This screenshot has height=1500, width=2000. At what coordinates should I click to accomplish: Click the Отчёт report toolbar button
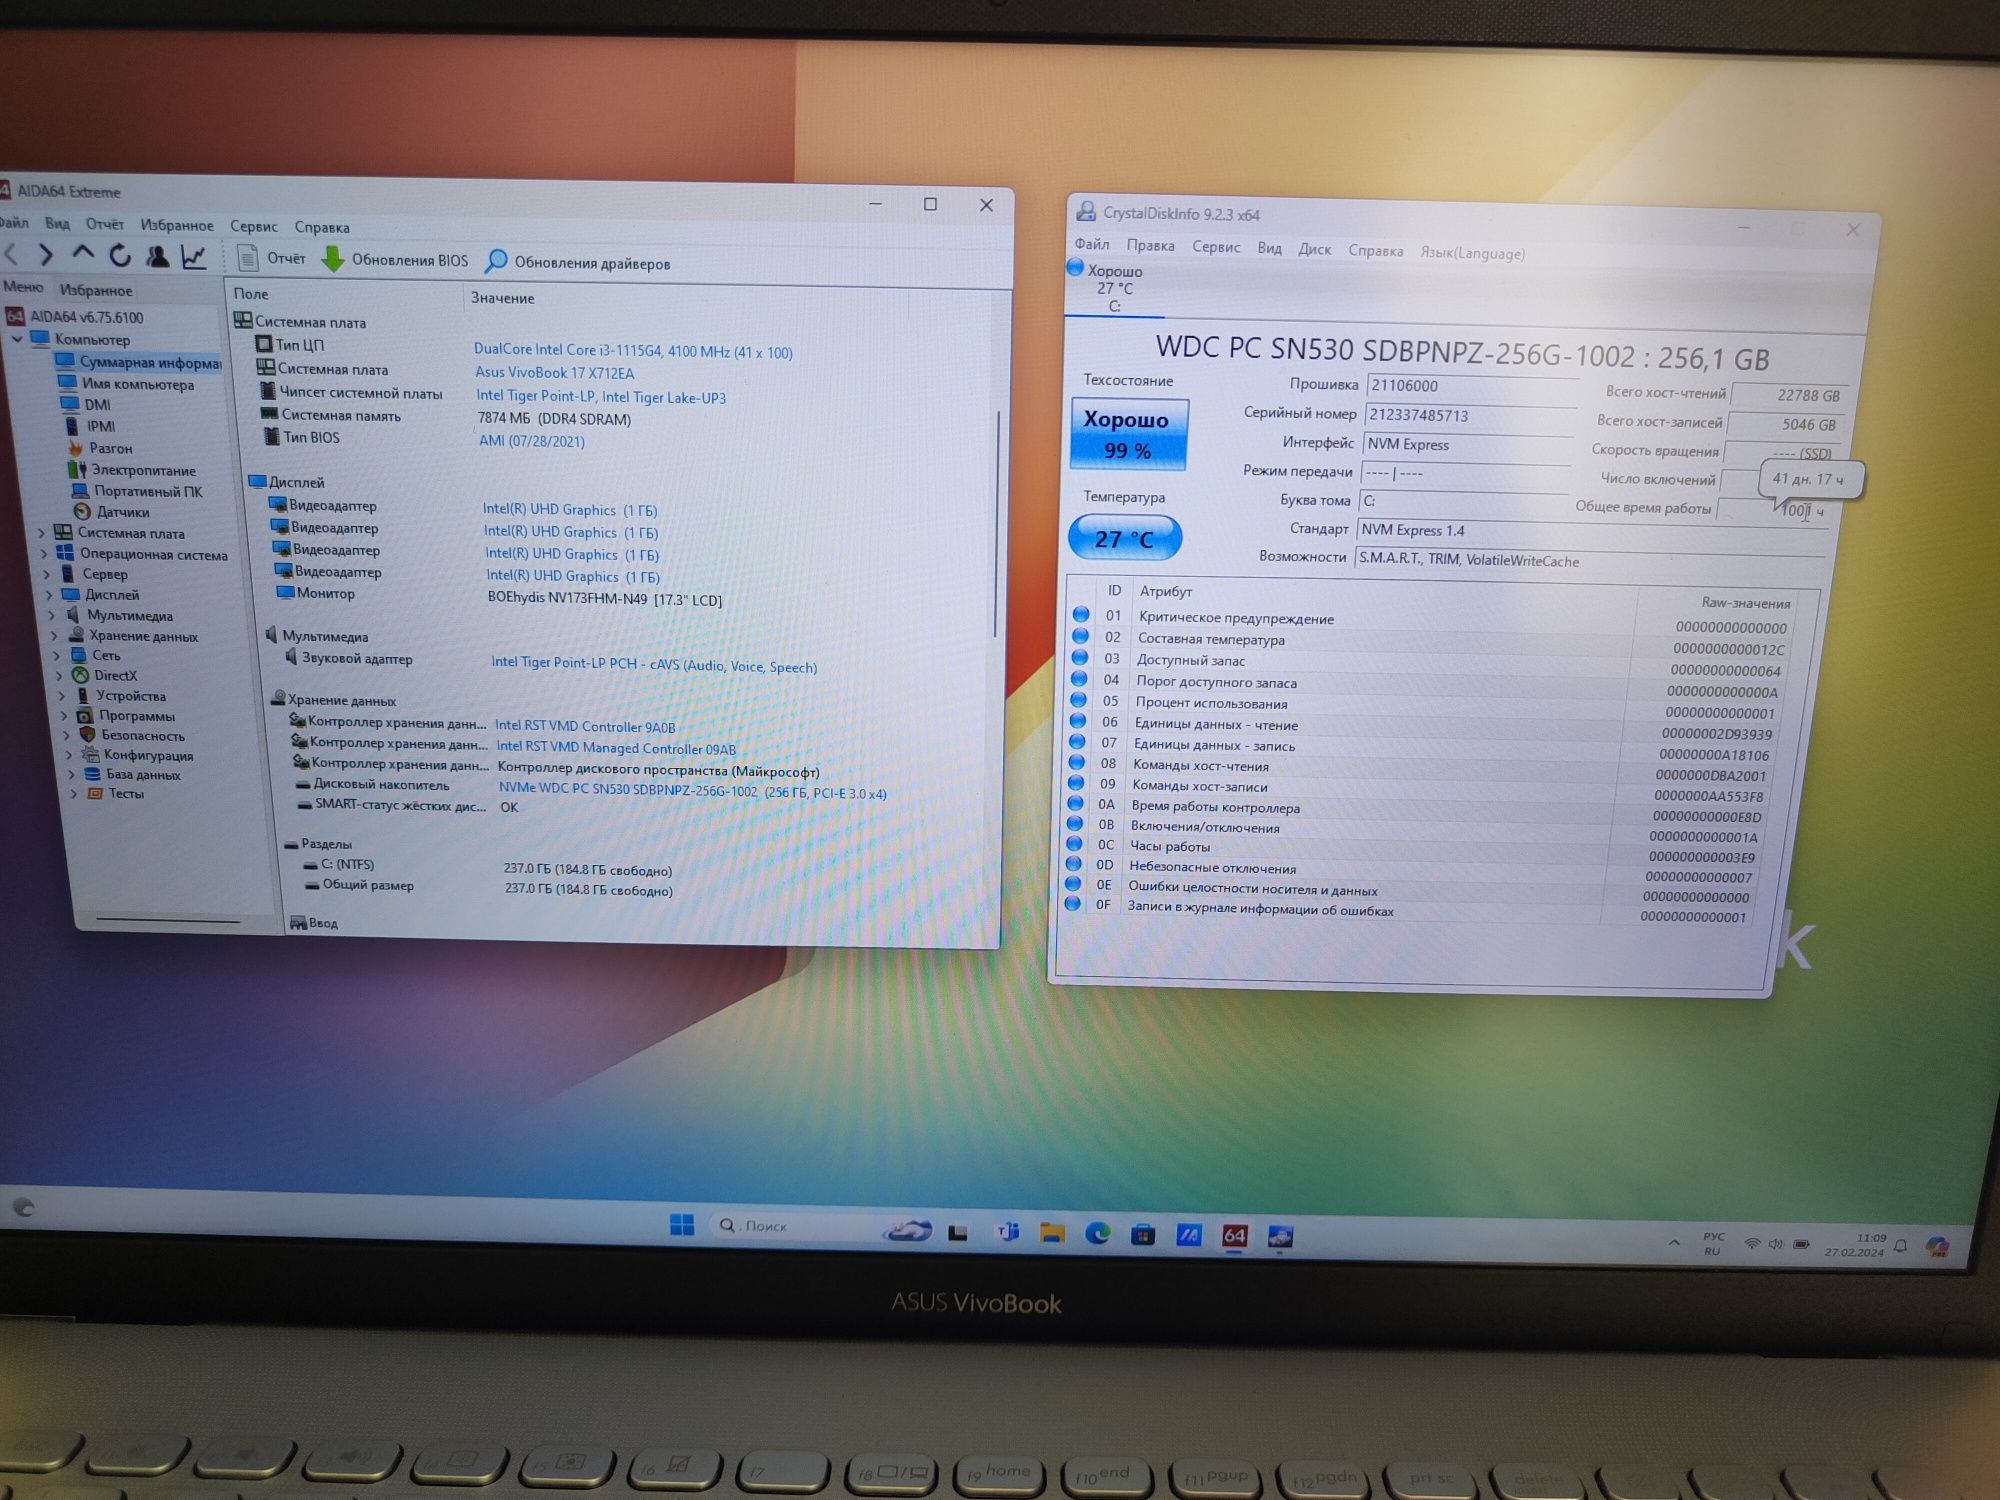(272, 258)
